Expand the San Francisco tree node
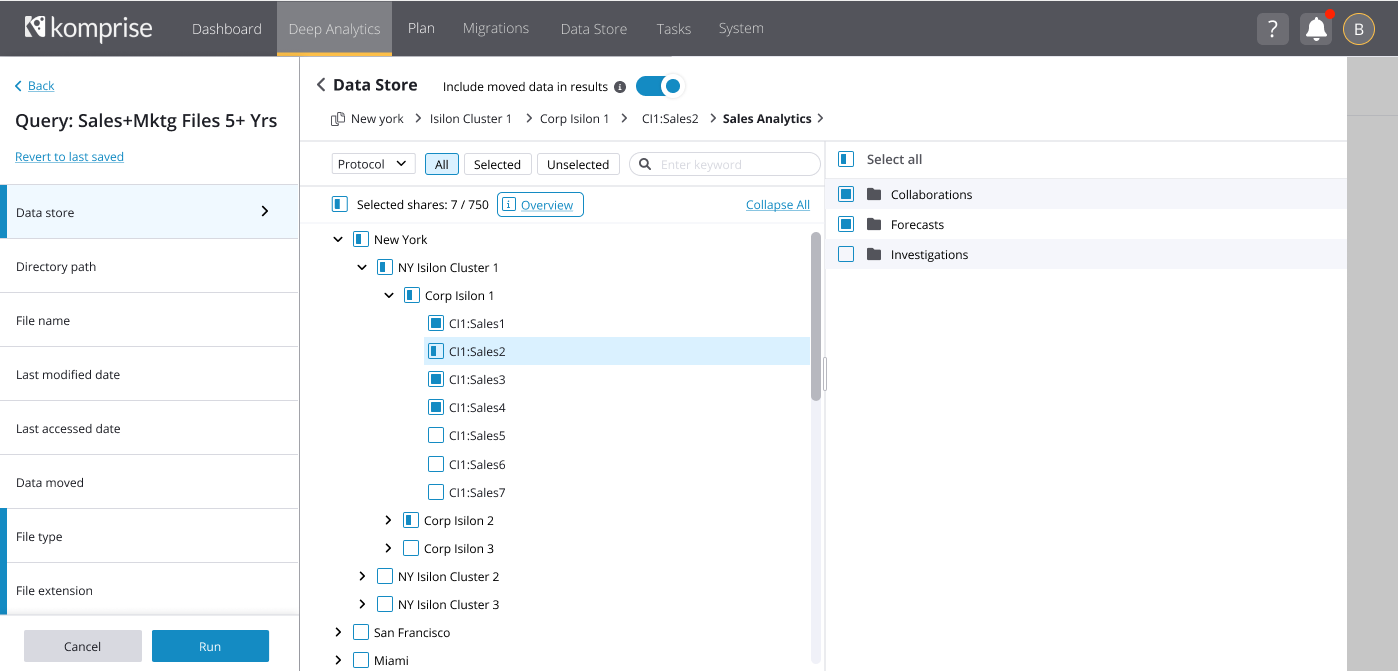1398x671 pixels. pos(338,632)
